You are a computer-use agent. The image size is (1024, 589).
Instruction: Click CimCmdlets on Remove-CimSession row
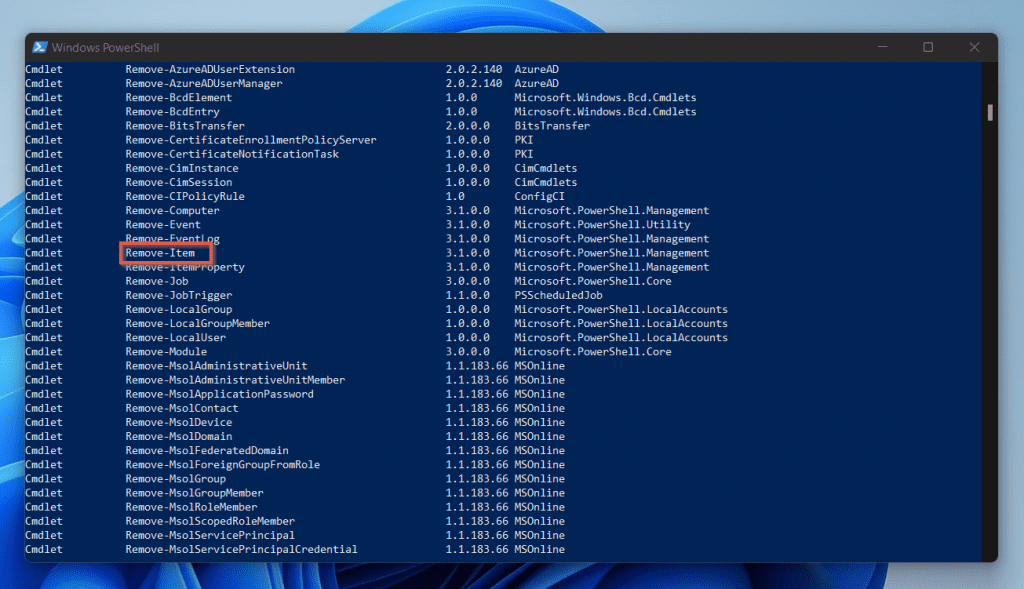[546, 182]
